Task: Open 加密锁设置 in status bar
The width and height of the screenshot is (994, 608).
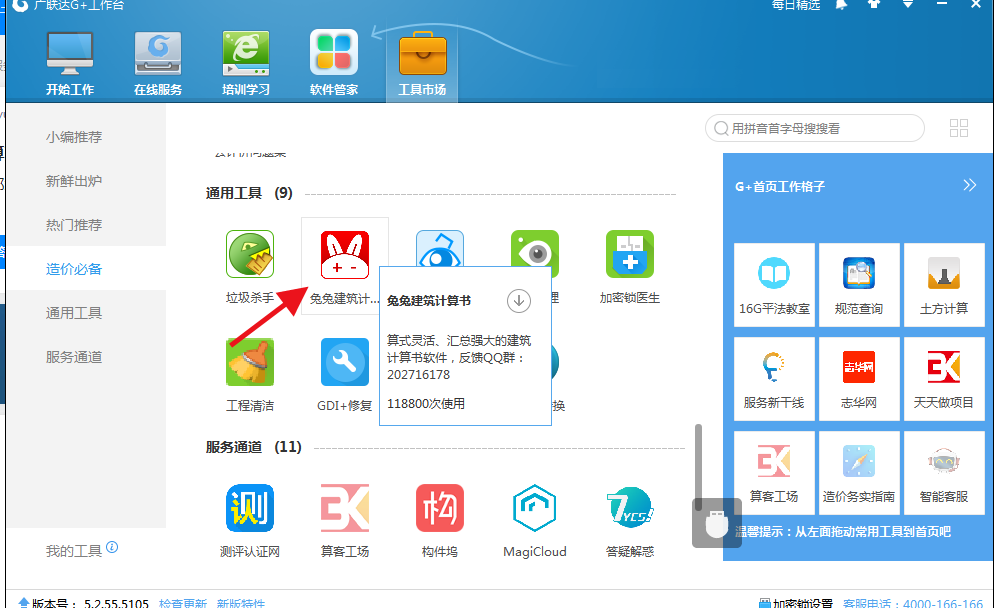Action: pos(796,603)
